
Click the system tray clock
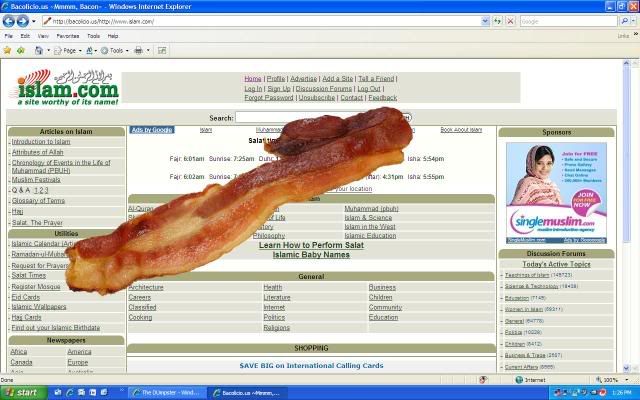pyautogui.click(x=623, y=393)
